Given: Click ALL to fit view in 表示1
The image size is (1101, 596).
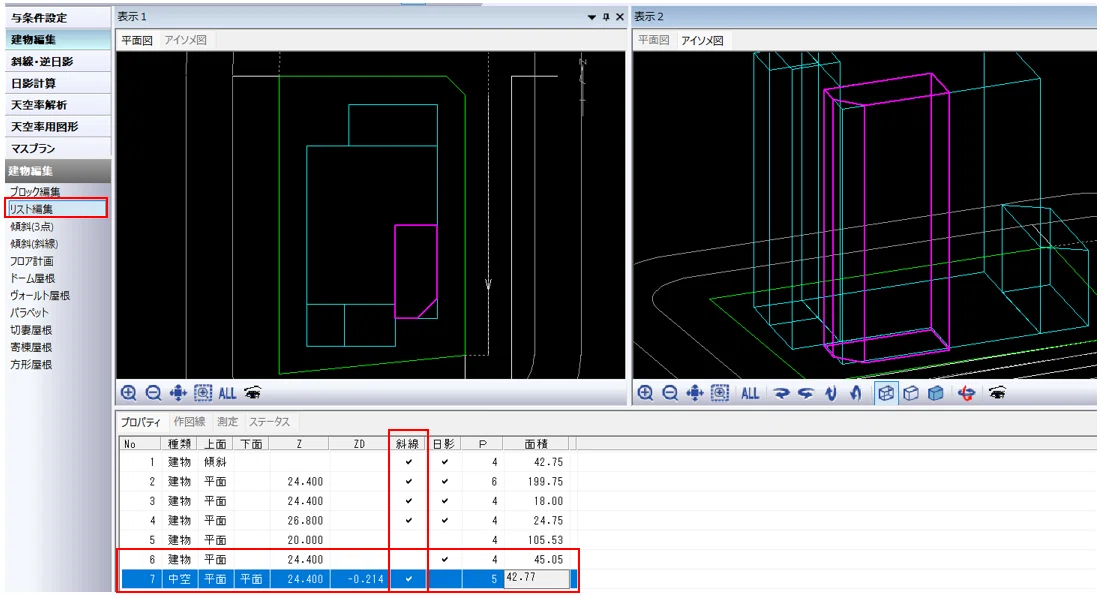Looking at the screenshot, I should pos(227,393).
